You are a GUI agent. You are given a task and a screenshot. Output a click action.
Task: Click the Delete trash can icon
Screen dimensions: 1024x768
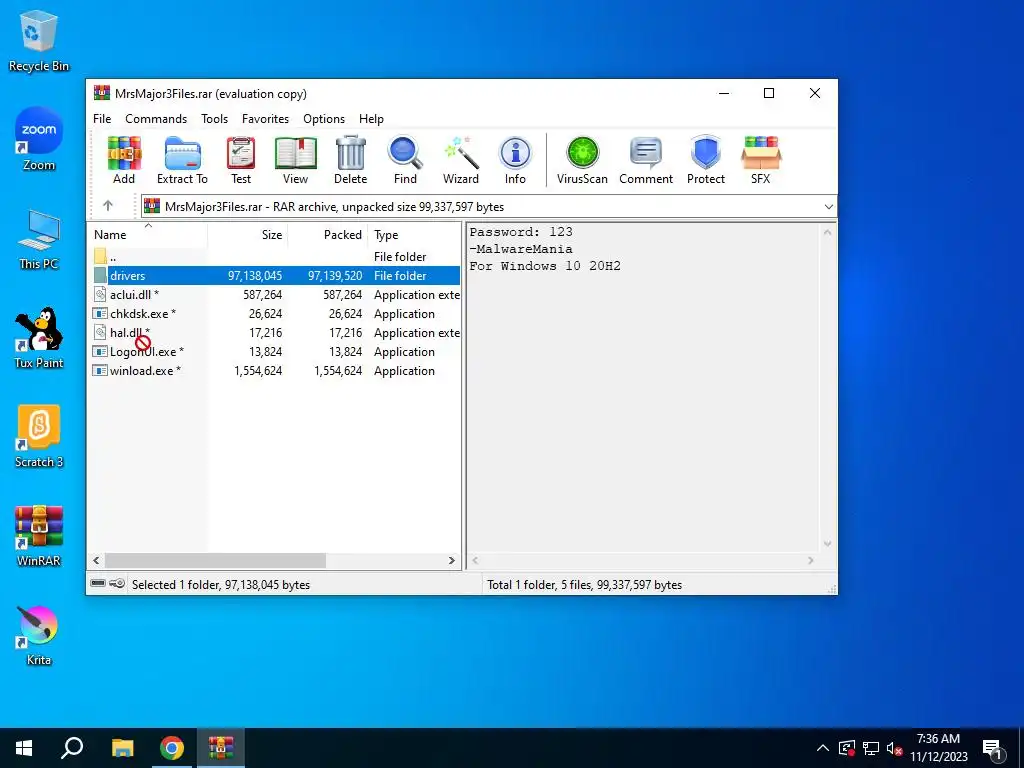(x=351, y=160)
